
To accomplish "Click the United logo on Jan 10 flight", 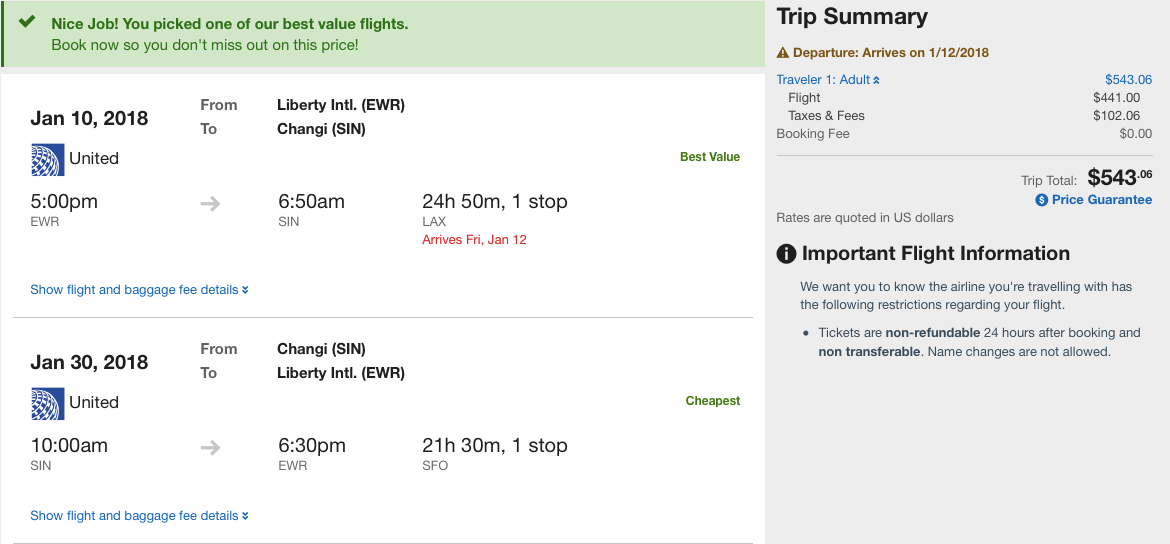I will (46, 159).
